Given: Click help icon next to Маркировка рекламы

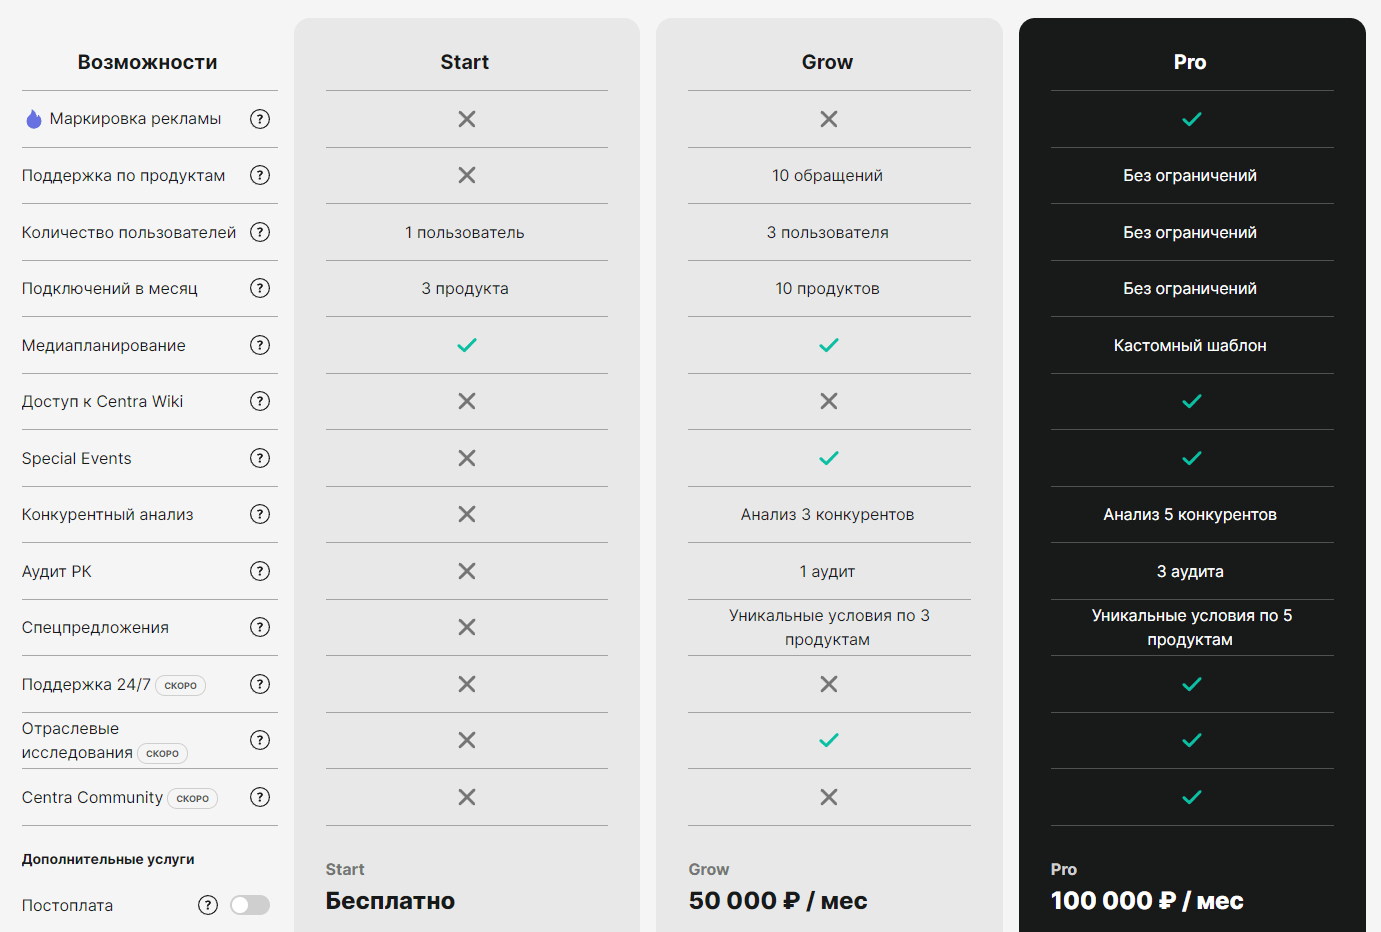Looking at the screenshot, I should tap(260, 119).
